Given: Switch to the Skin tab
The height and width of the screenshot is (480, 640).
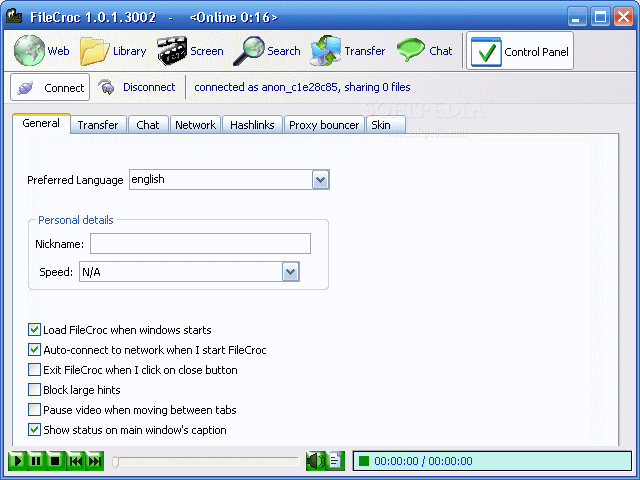Looking at the screenshot, I should point(386,125).
